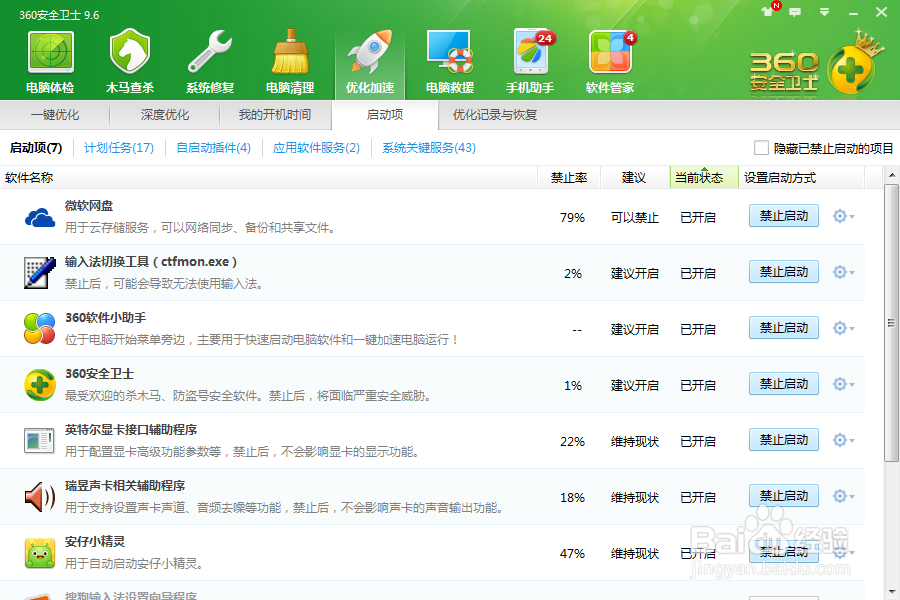Open 电脑清理 broom icon
This screenshot has height=600, width=900.
[290, 52]
